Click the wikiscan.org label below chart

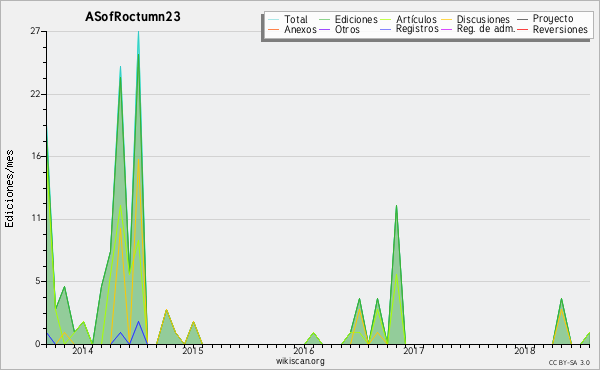pyautogui.click(x=300, y=361)
